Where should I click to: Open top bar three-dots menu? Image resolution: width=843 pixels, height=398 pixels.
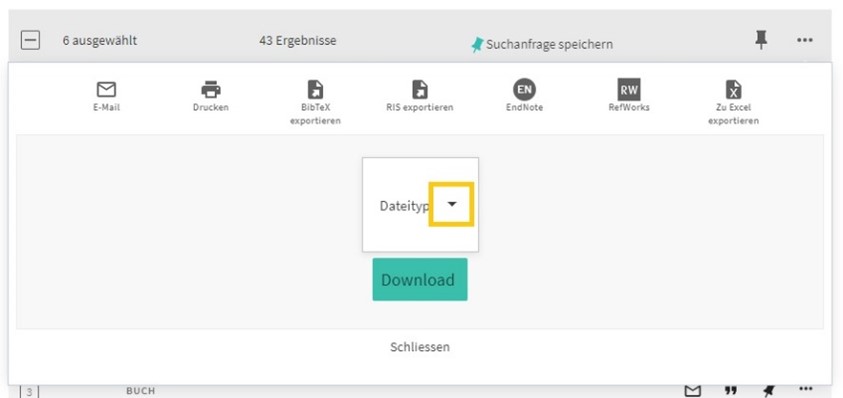[804, 40]
